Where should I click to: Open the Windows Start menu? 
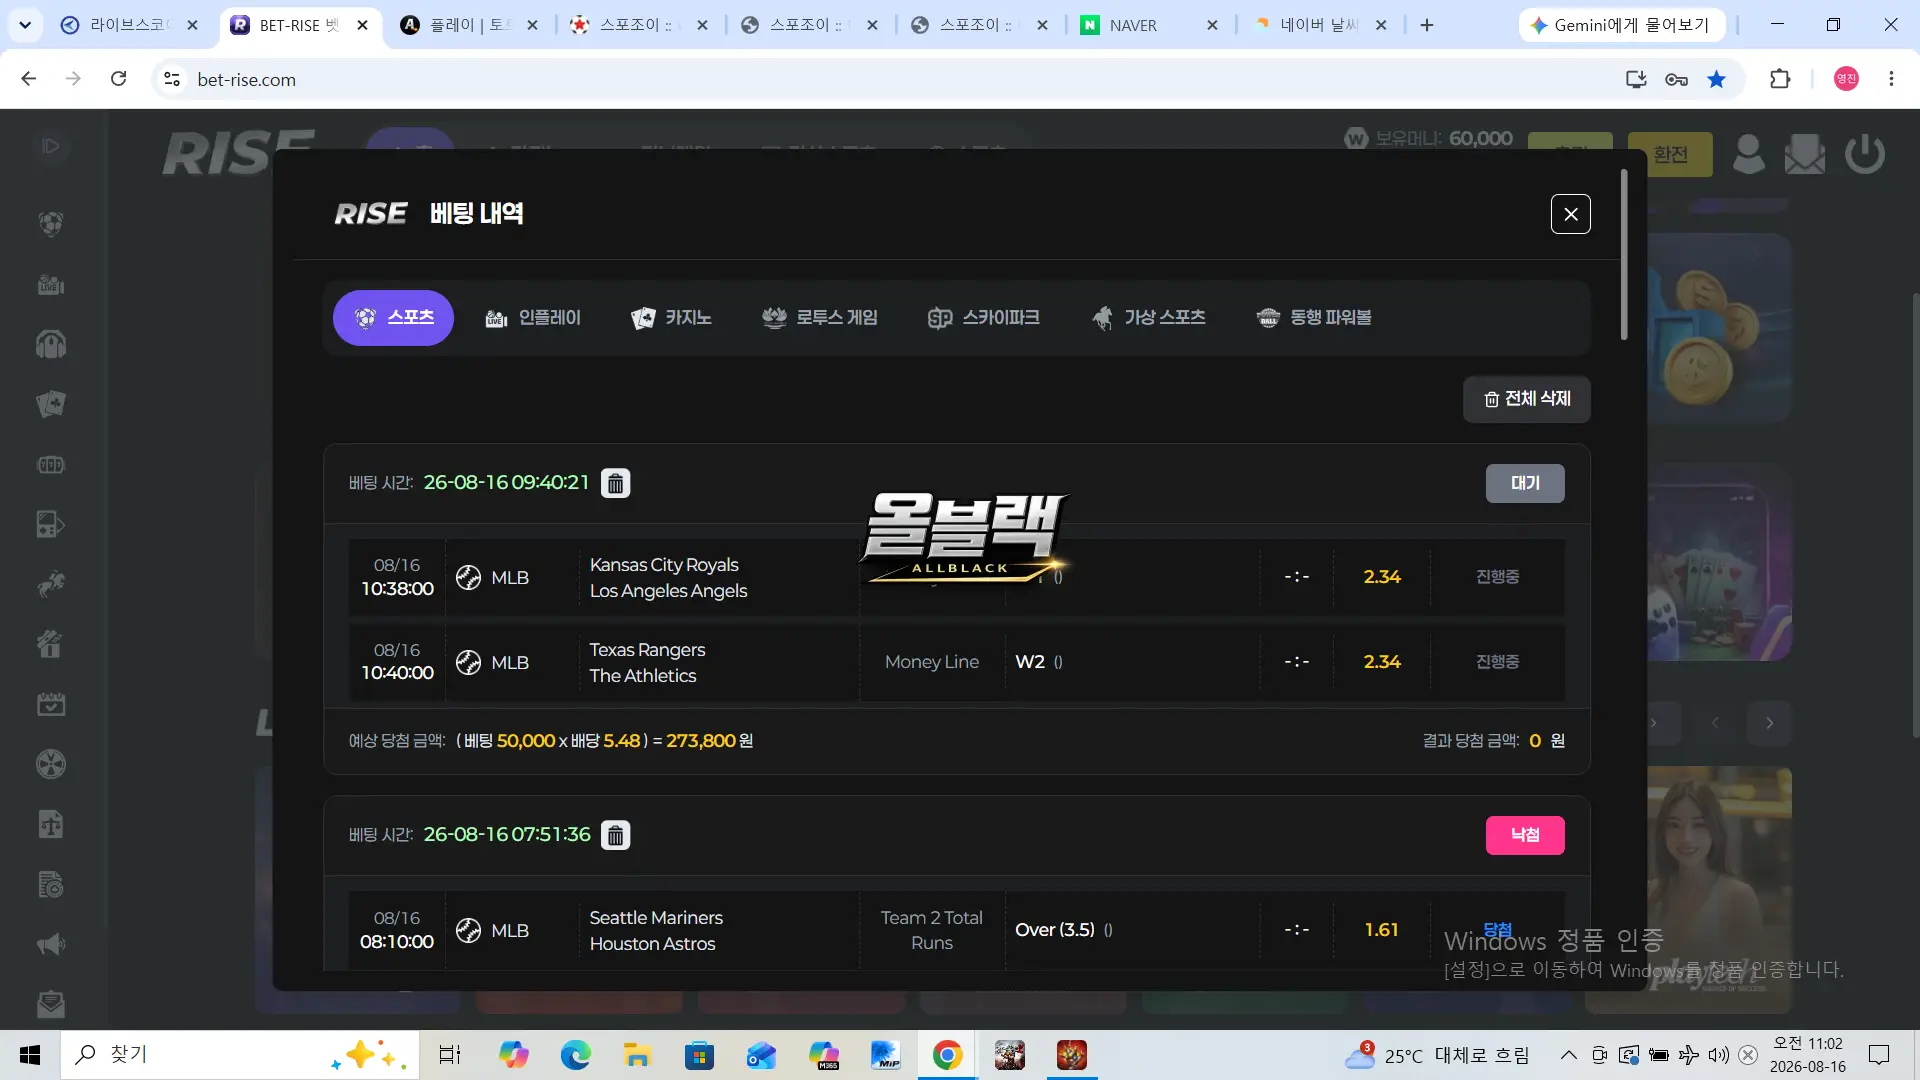coord(30,1055)
